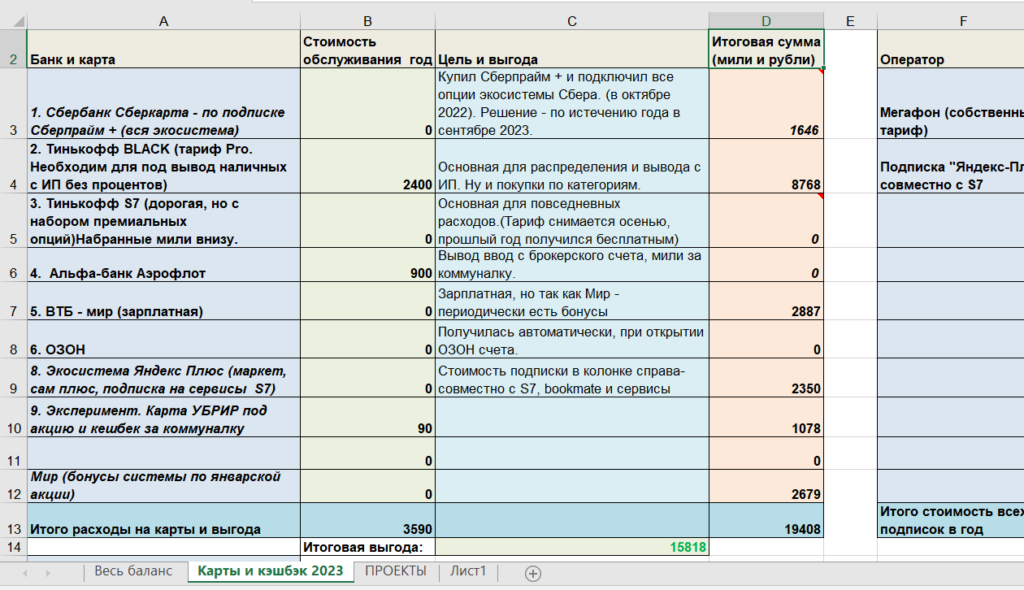Click the 'Цель и выгода' header cell
1024x590 pixels.
click(572, 49)
